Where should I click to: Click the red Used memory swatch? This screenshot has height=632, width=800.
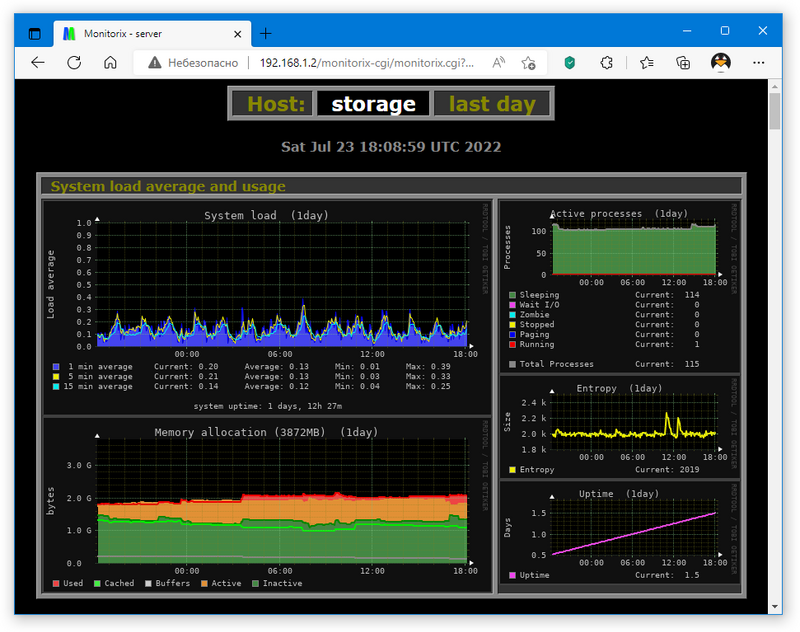(56, 584)
